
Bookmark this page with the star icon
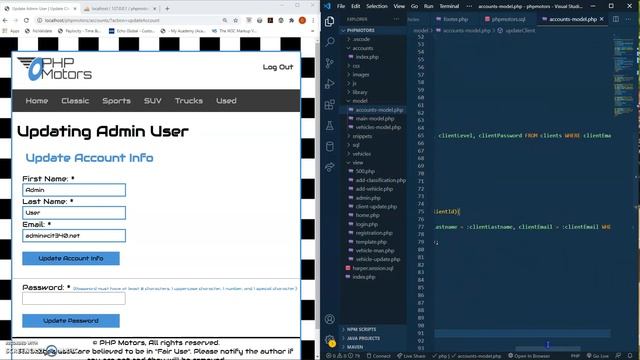tap(236, 20)
